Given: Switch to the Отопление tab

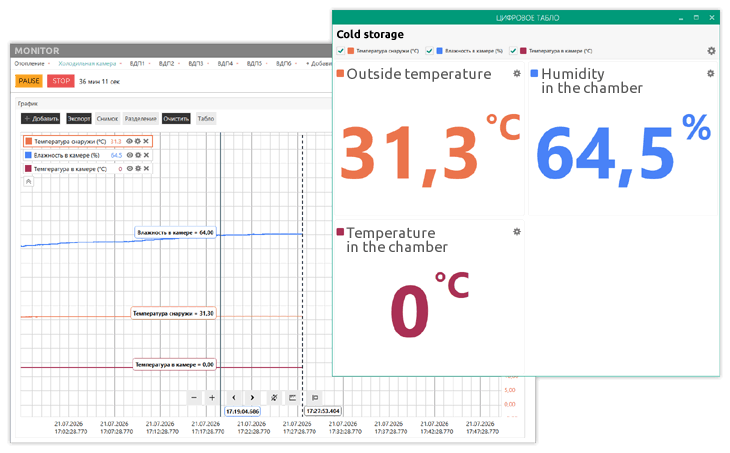Looking at the screenshot, I should pyautogui.click(x=29, y=64).
